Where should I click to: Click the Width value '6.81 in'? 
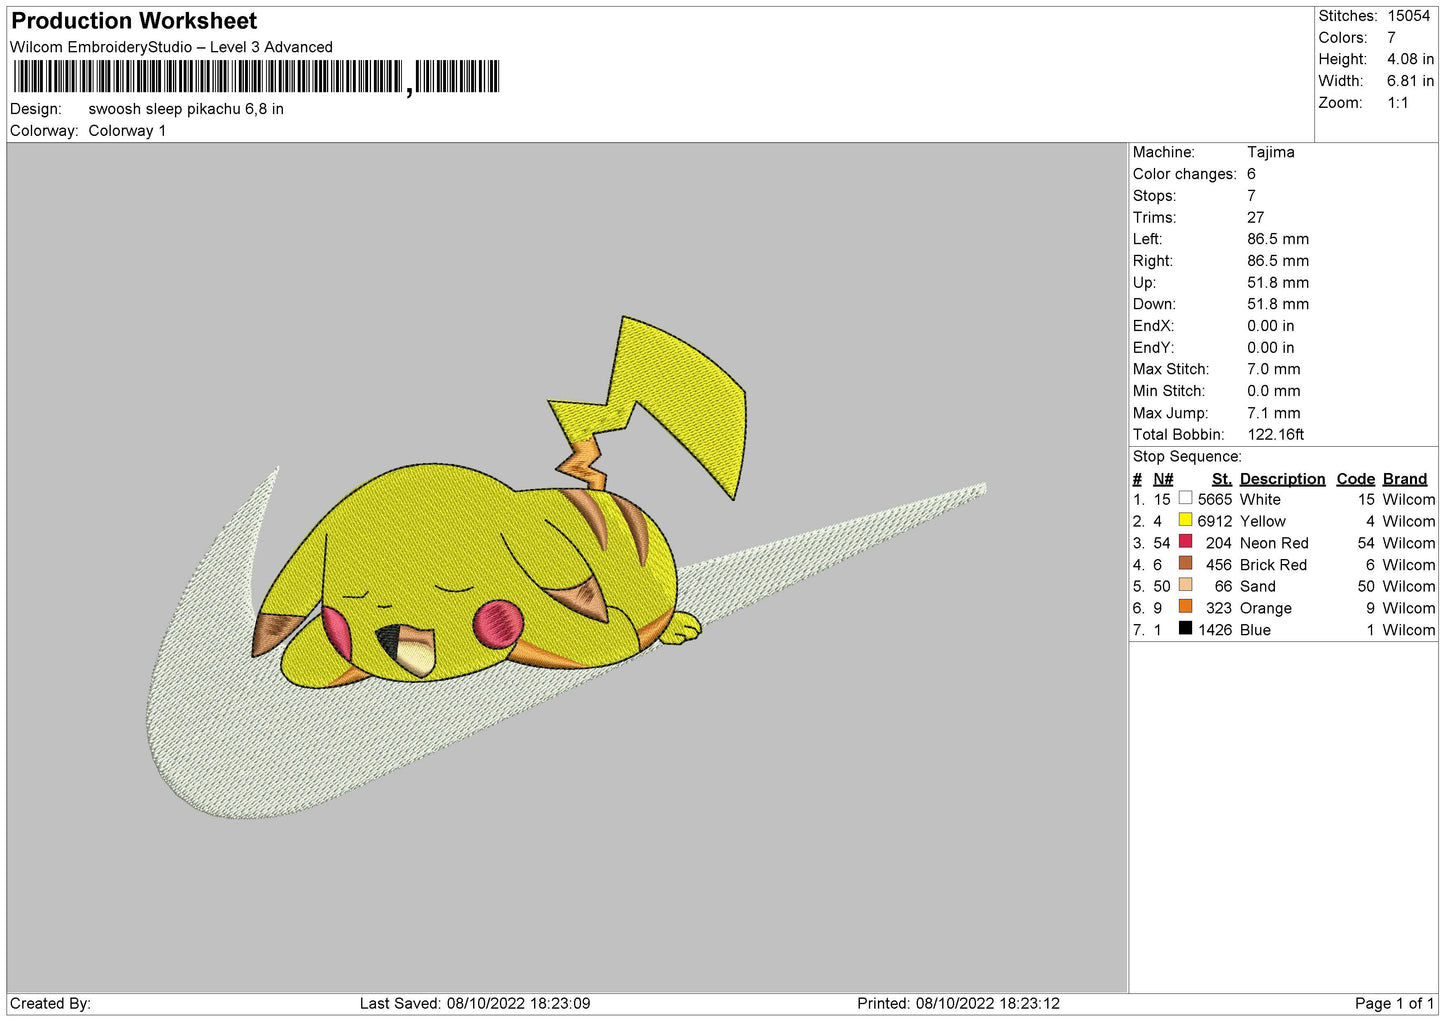click(1410, 81)
